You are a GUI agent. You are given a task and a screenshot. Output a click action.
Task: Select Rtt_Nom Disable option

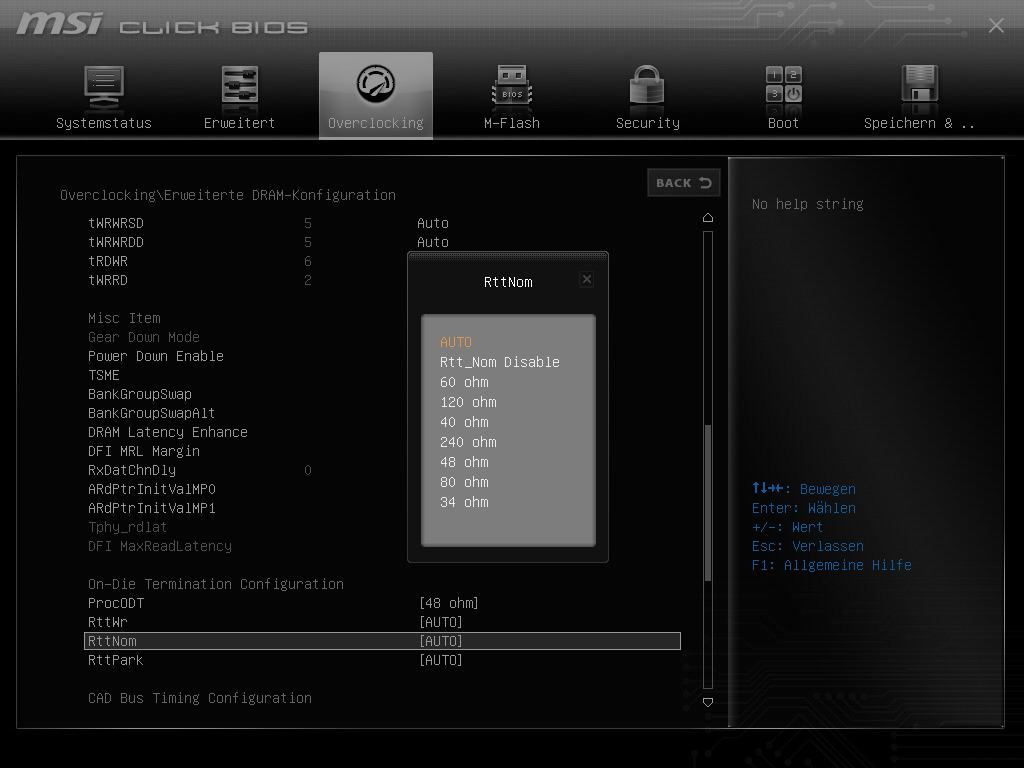(x=500, y=362)
